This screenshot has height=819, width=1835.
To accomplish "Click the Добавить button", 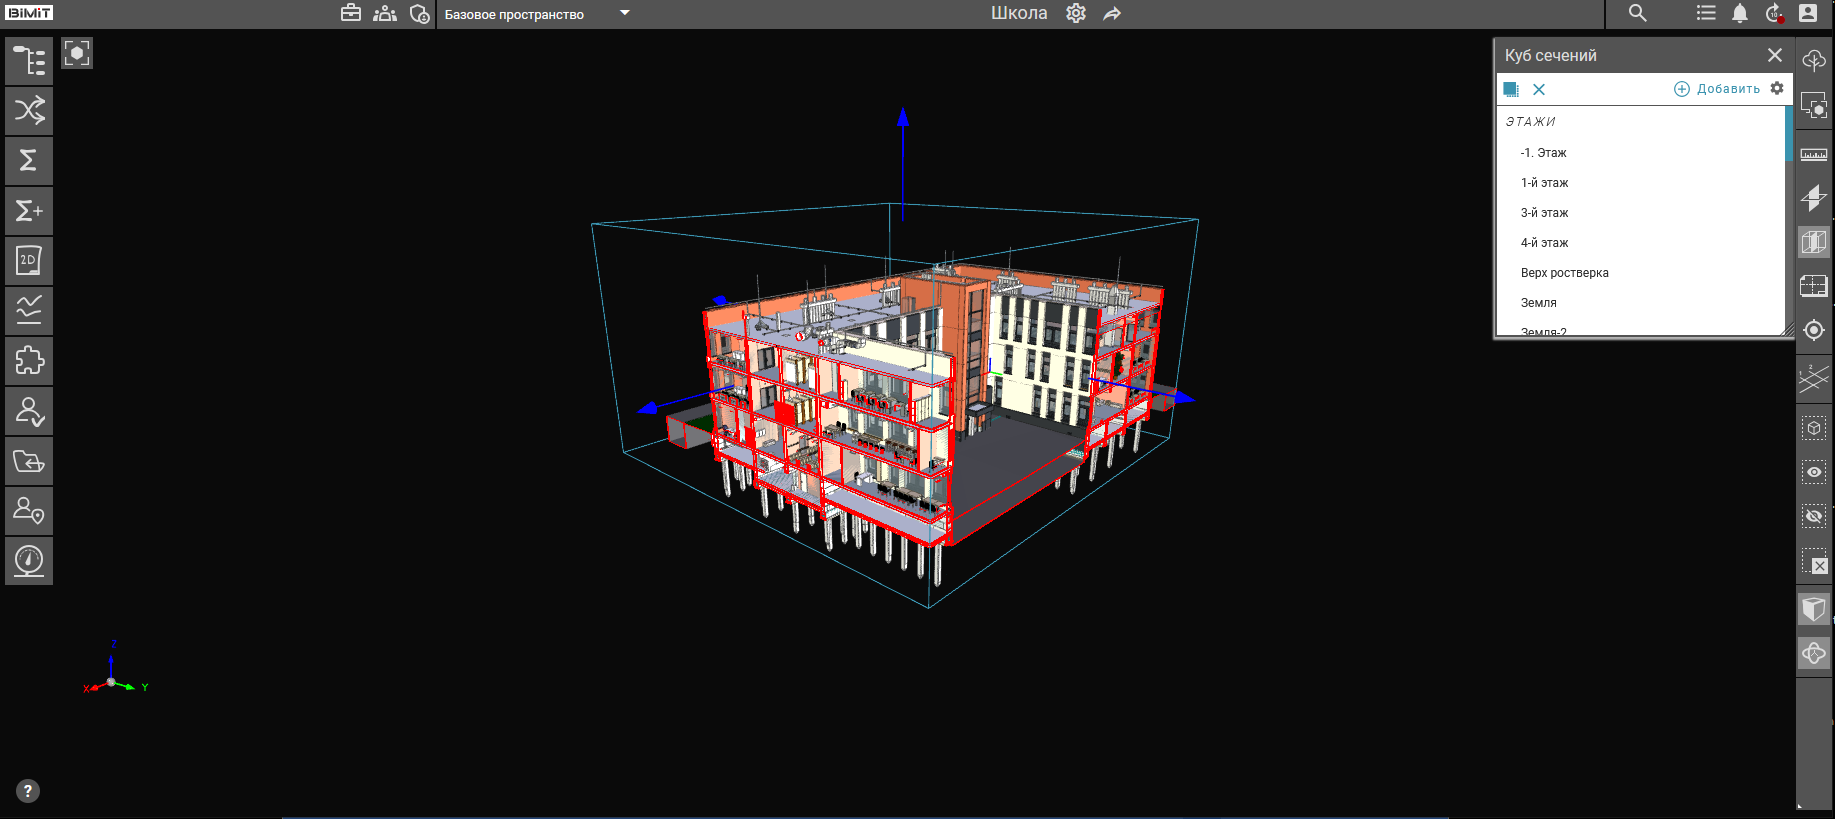I will pyautogui.click(x=1717, y=89).
